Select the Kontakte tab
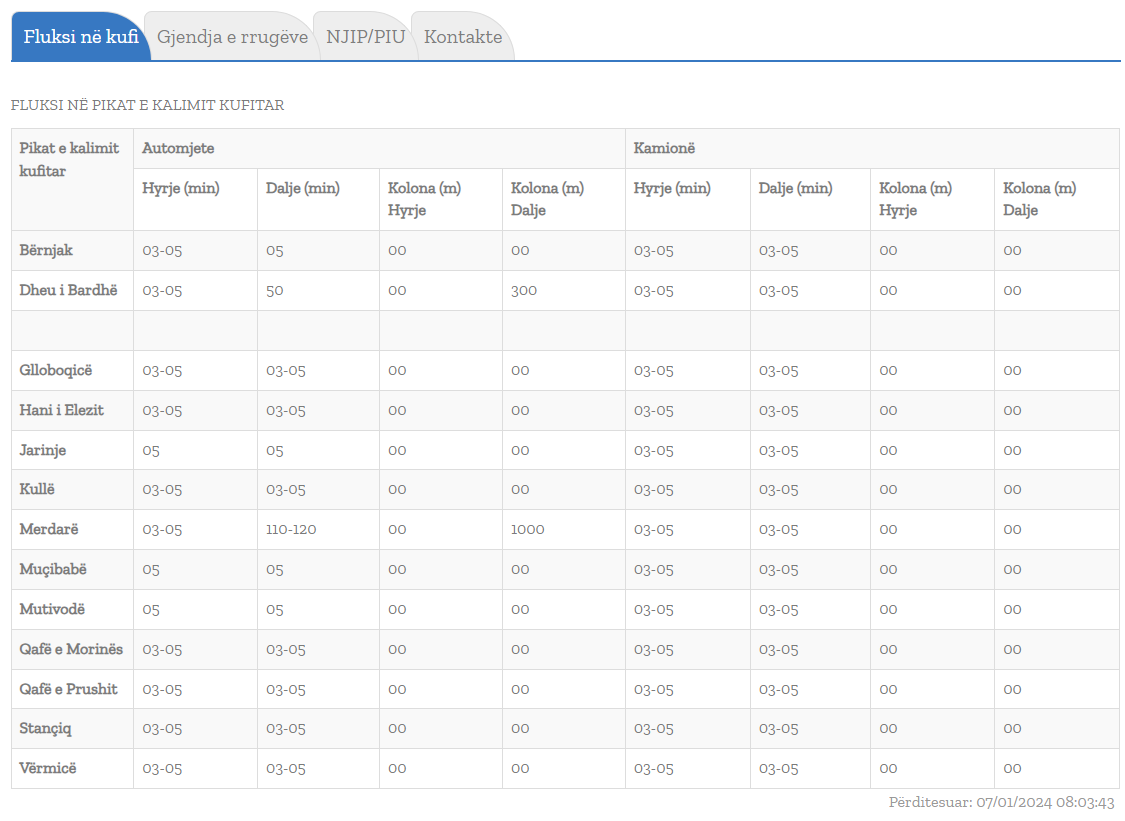 pyautogui.click(x=462, y=37)
